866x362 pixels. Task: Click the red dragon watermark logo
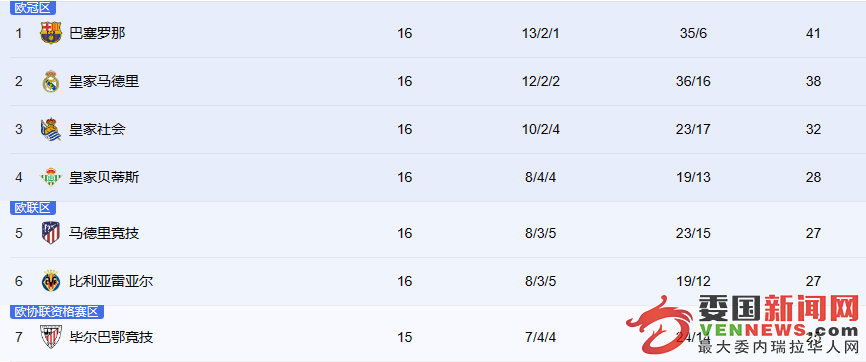tap(659, 325)
